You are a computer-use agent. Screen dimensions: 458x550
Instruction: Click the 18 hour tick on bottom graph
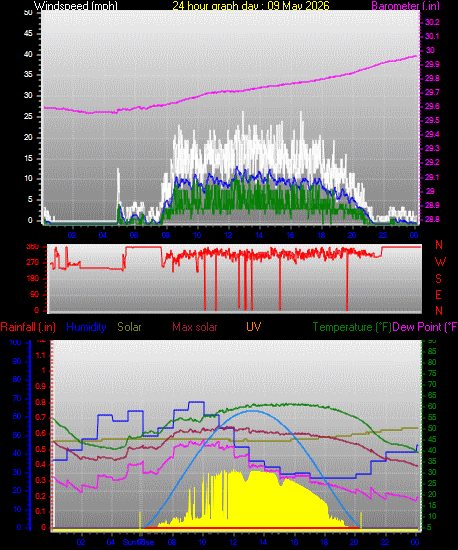coord(324,542)
